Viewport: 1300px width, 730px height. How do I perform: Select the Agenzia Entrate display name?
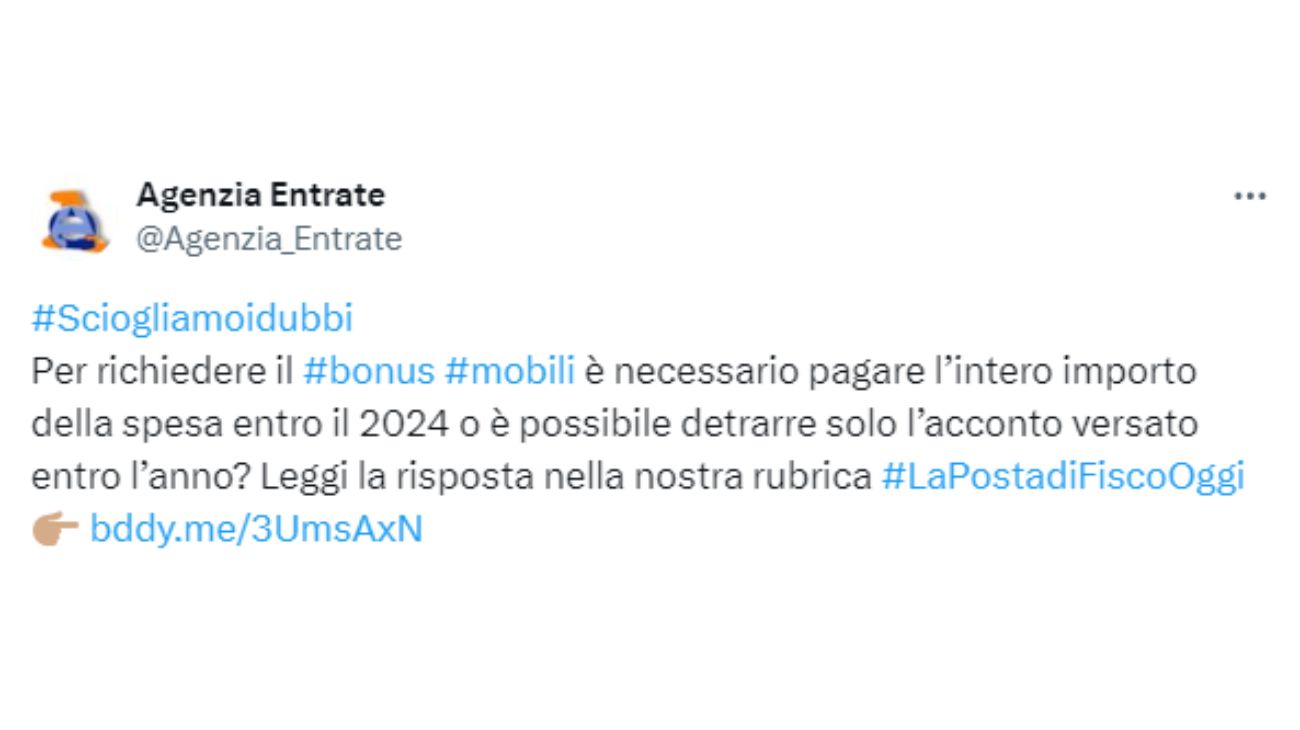pyautogui.click(x=260, y=194)
